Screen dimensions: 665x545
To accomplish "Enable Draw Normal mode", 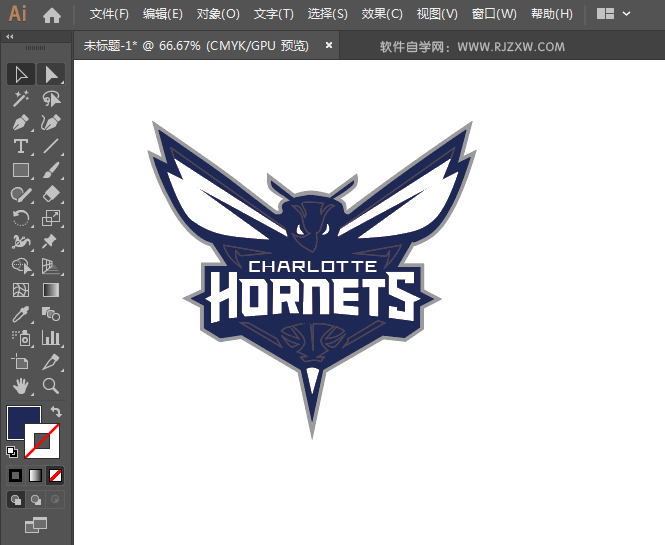I will pos(16,500).
